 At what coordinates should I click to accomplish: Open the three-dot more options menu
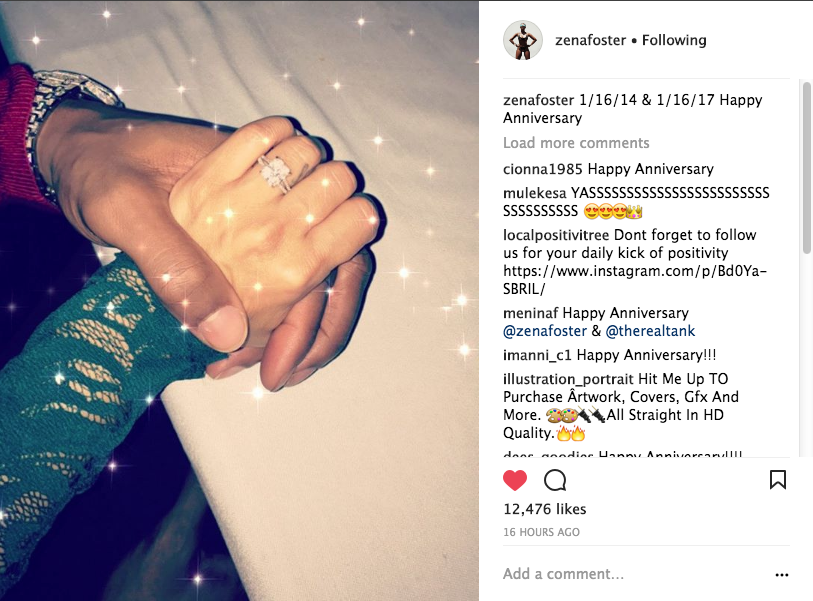click(781, 575)
